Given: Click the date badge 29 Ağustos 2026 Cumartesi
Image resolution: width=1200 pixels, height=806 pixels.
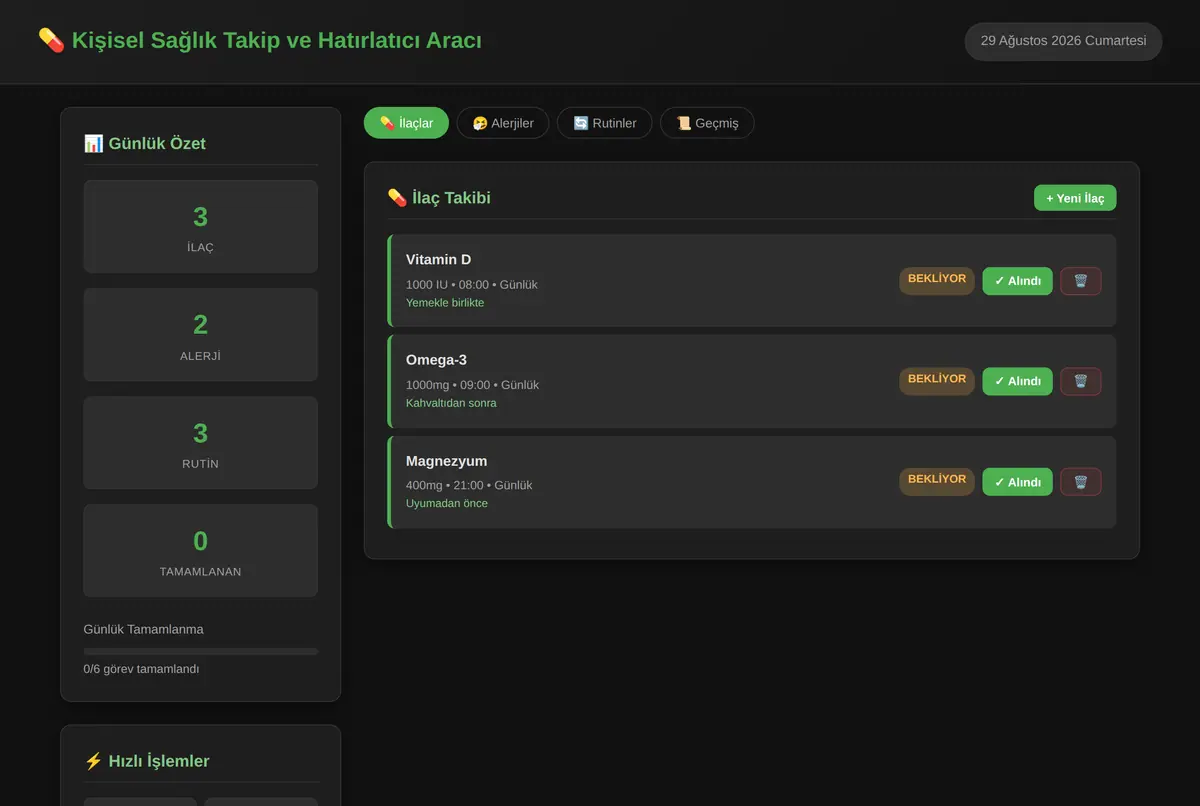Looking at the screenshot, I should tap(1063, 41).
